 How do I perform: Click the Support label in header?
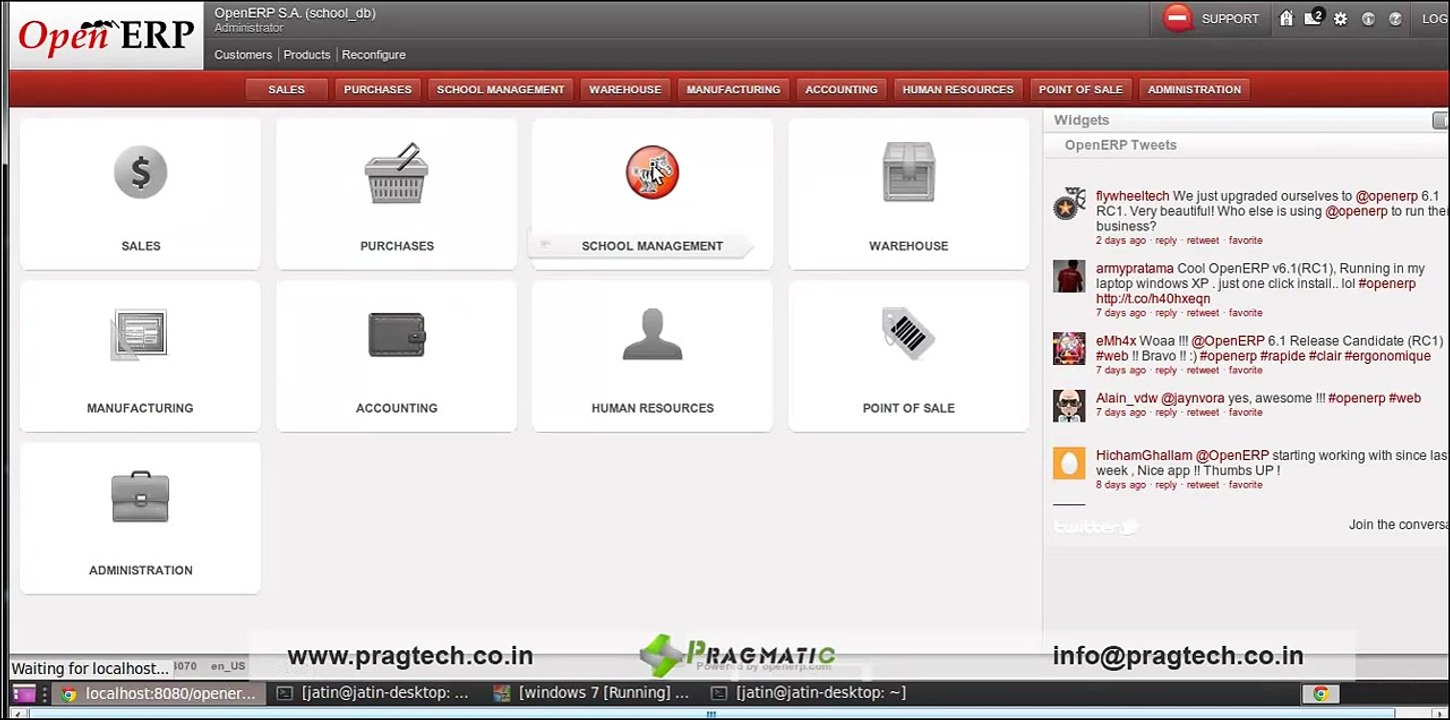[1230, 19]
